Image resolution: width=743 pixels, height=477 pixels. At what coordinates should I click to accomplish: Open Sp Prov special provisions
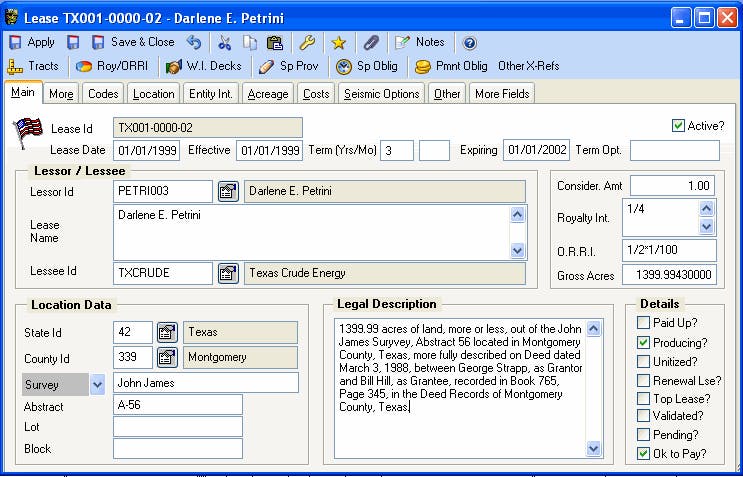(x=288, y=66)
